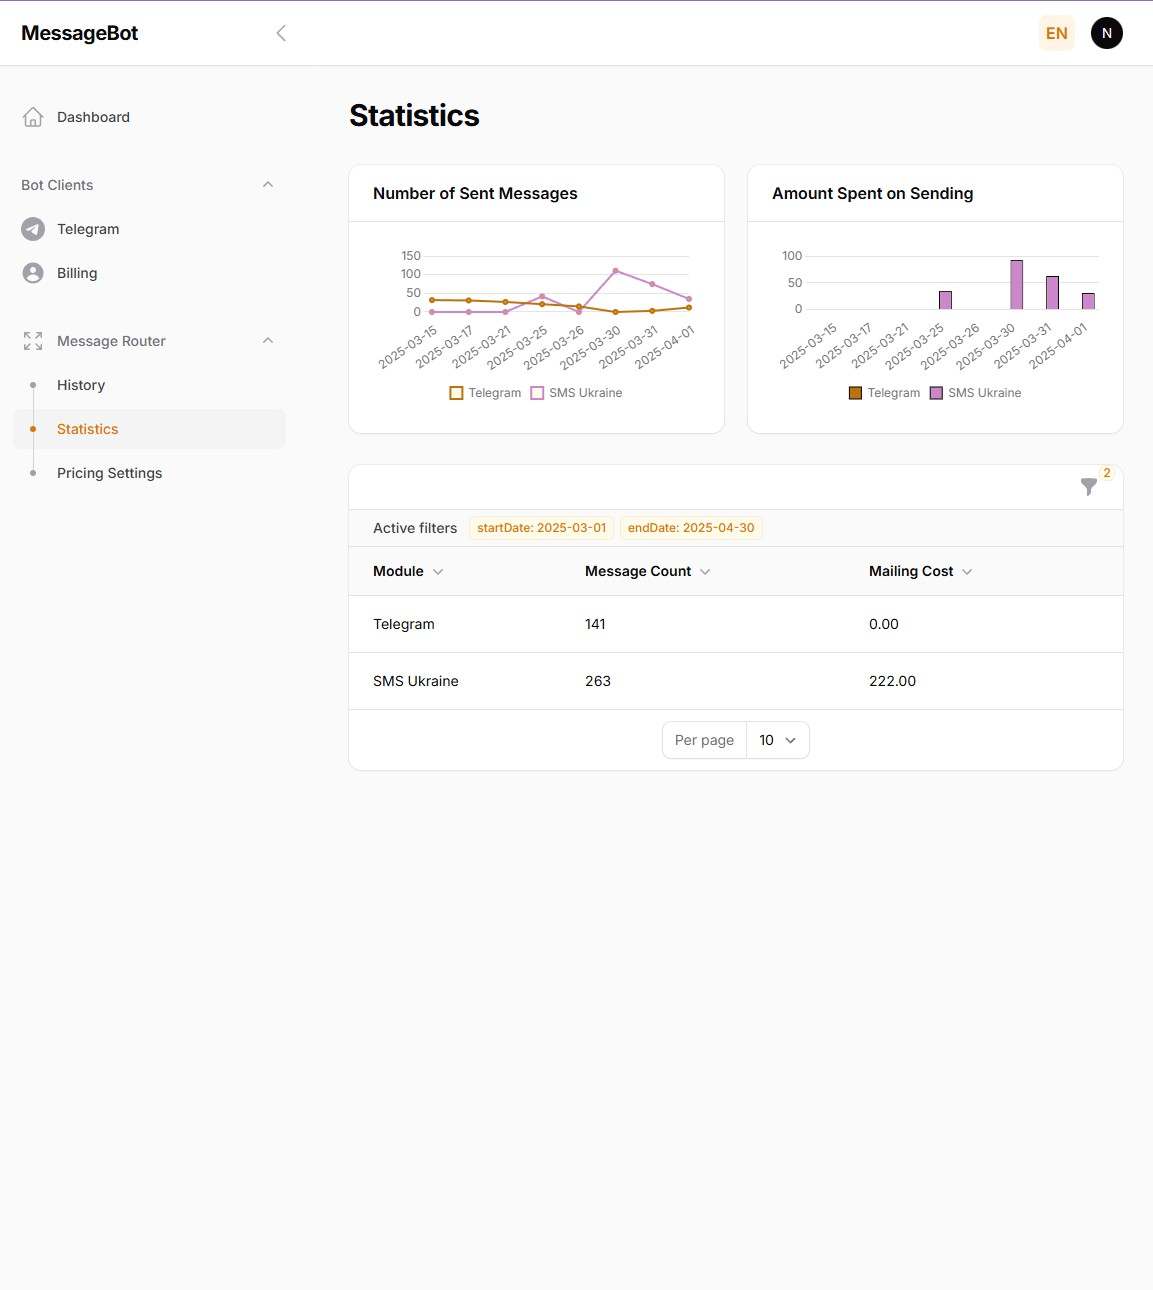Click the Dashboard home icon
The image size is (1153, 1290).
click(x=33, y=117)
